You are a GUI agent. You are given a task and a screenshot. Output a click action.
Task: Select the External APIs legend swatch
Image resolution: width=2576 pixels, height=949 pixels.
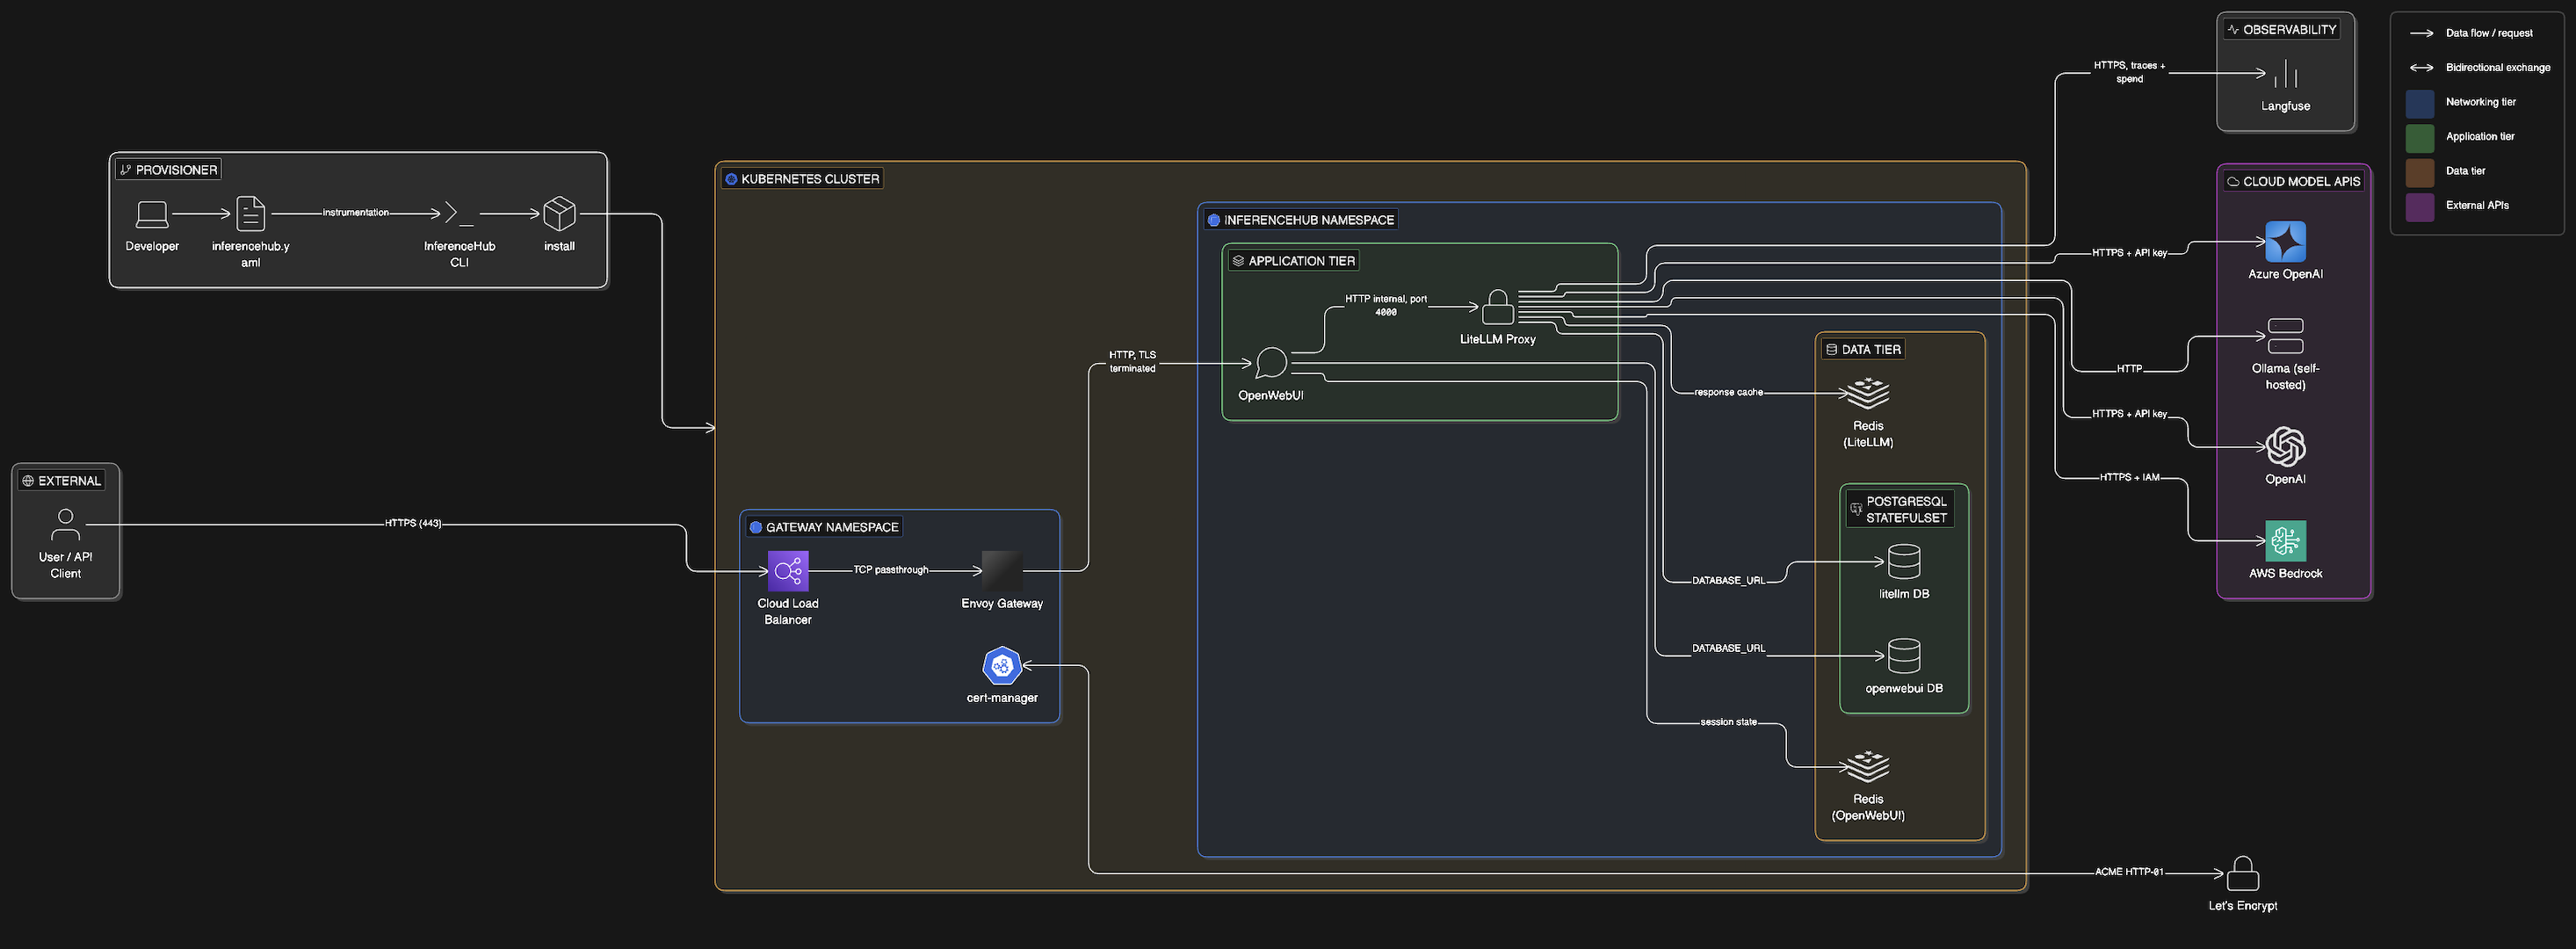pos(2419,206)
